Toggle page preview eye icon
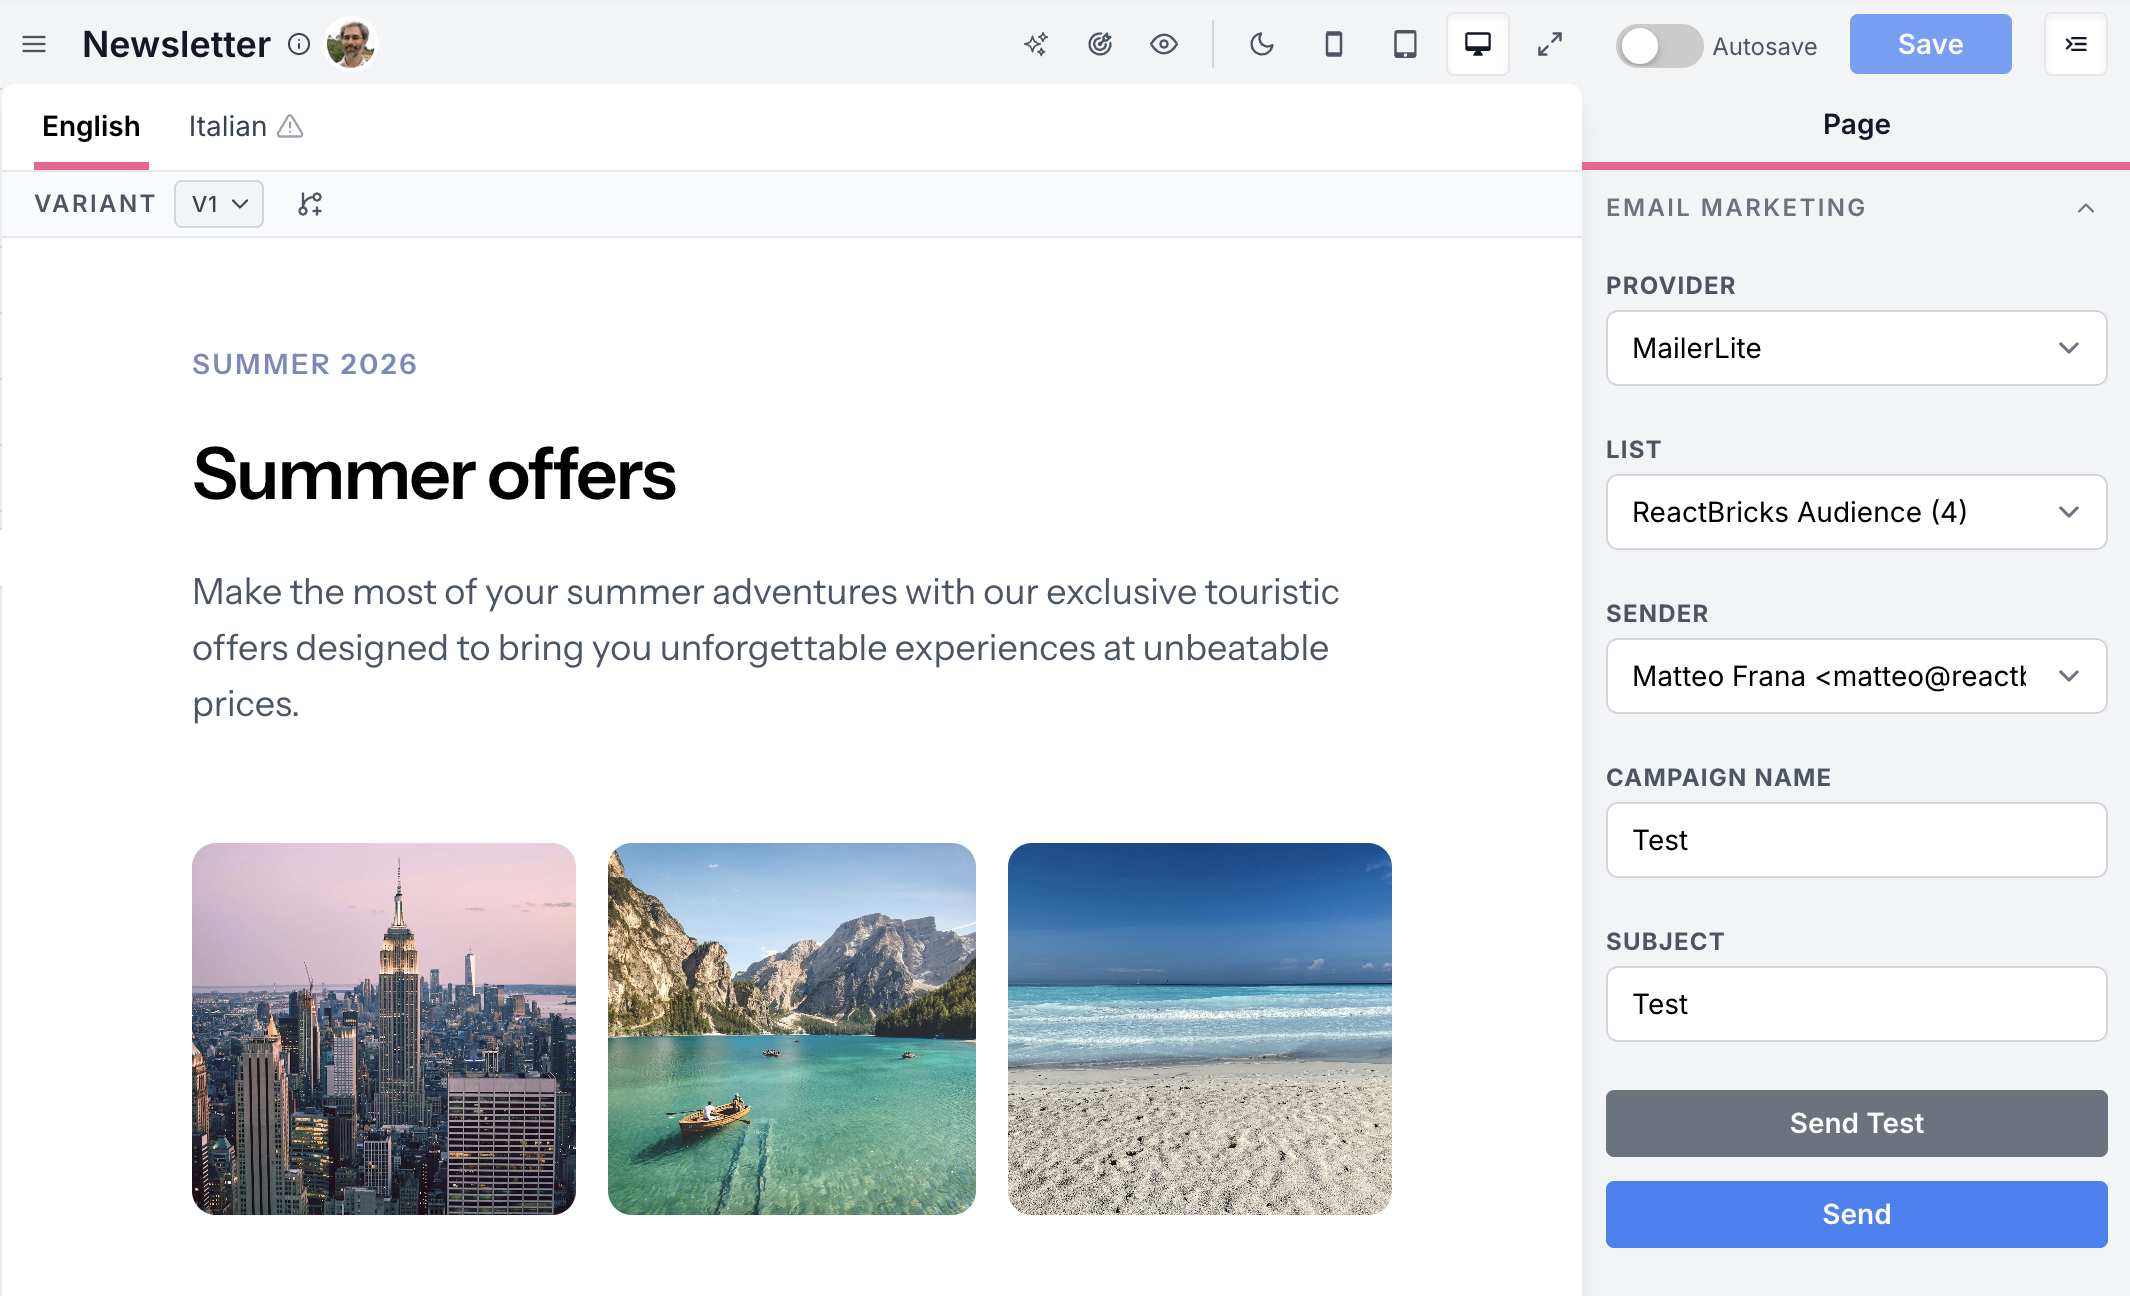The width and height of the screenshot is (2130, 1296). (x=1164, y=44)
